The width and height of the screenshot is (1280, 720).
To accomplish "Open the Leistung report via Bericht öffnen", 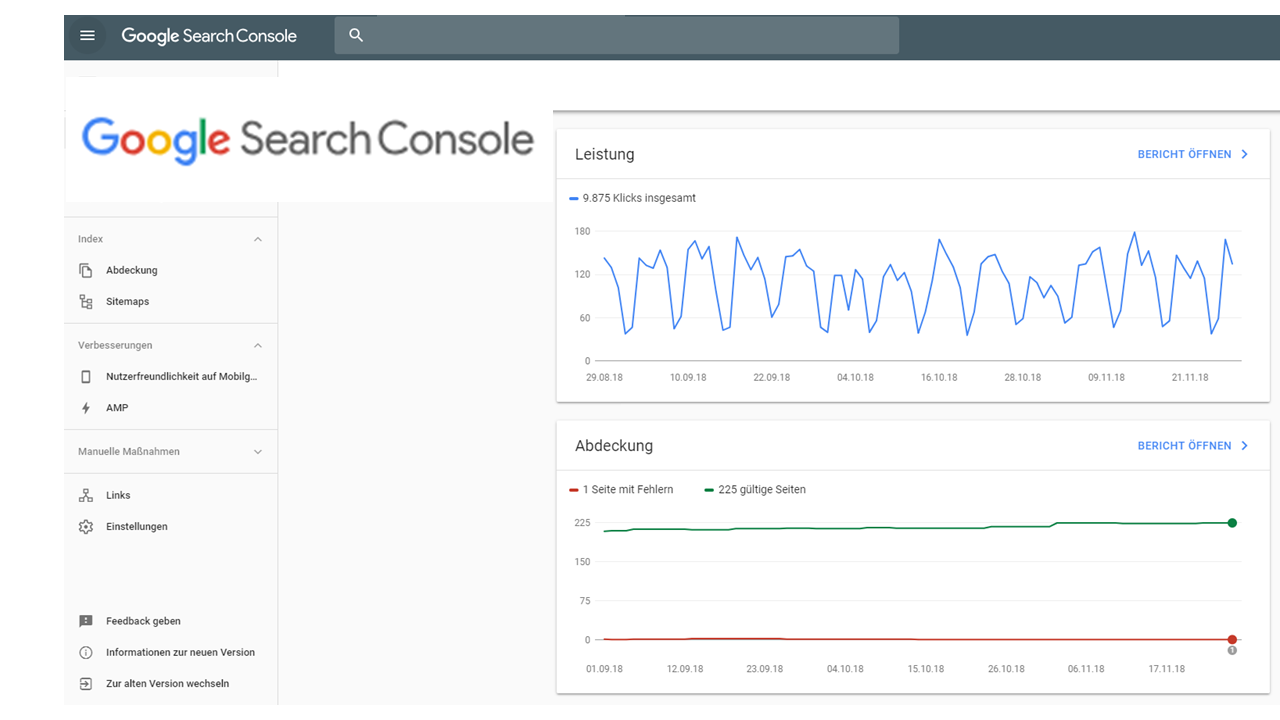I will pos(1184,155).
